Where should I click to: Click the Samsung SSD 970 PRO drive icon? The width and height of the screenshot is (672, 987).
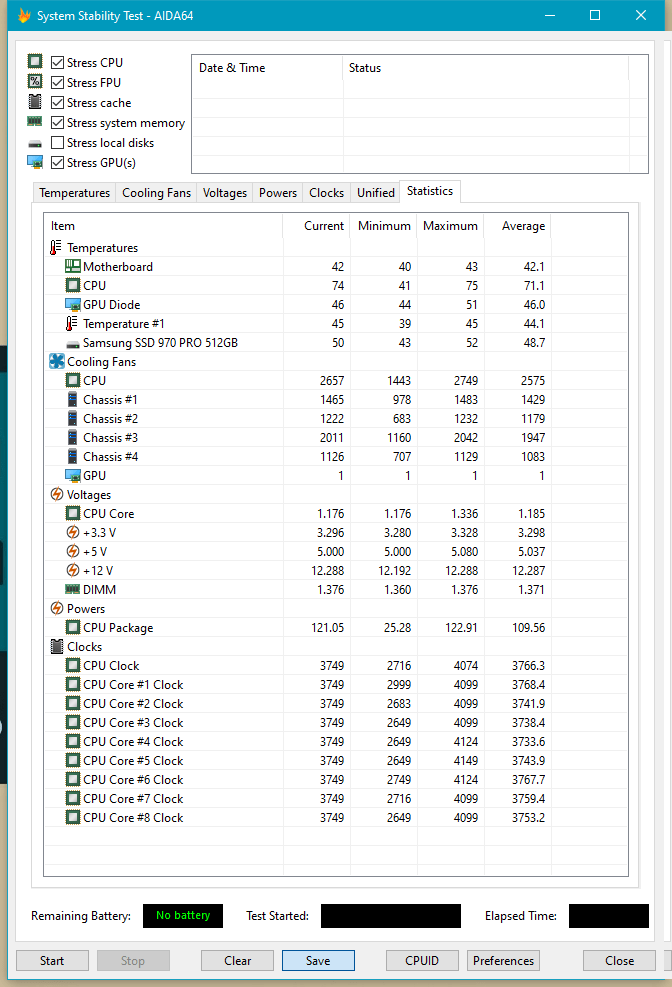(73, 344)
